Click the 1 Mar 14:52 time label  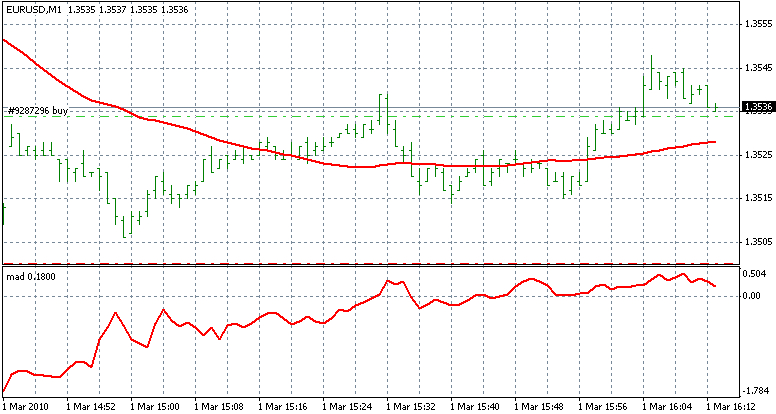[91, 407]
